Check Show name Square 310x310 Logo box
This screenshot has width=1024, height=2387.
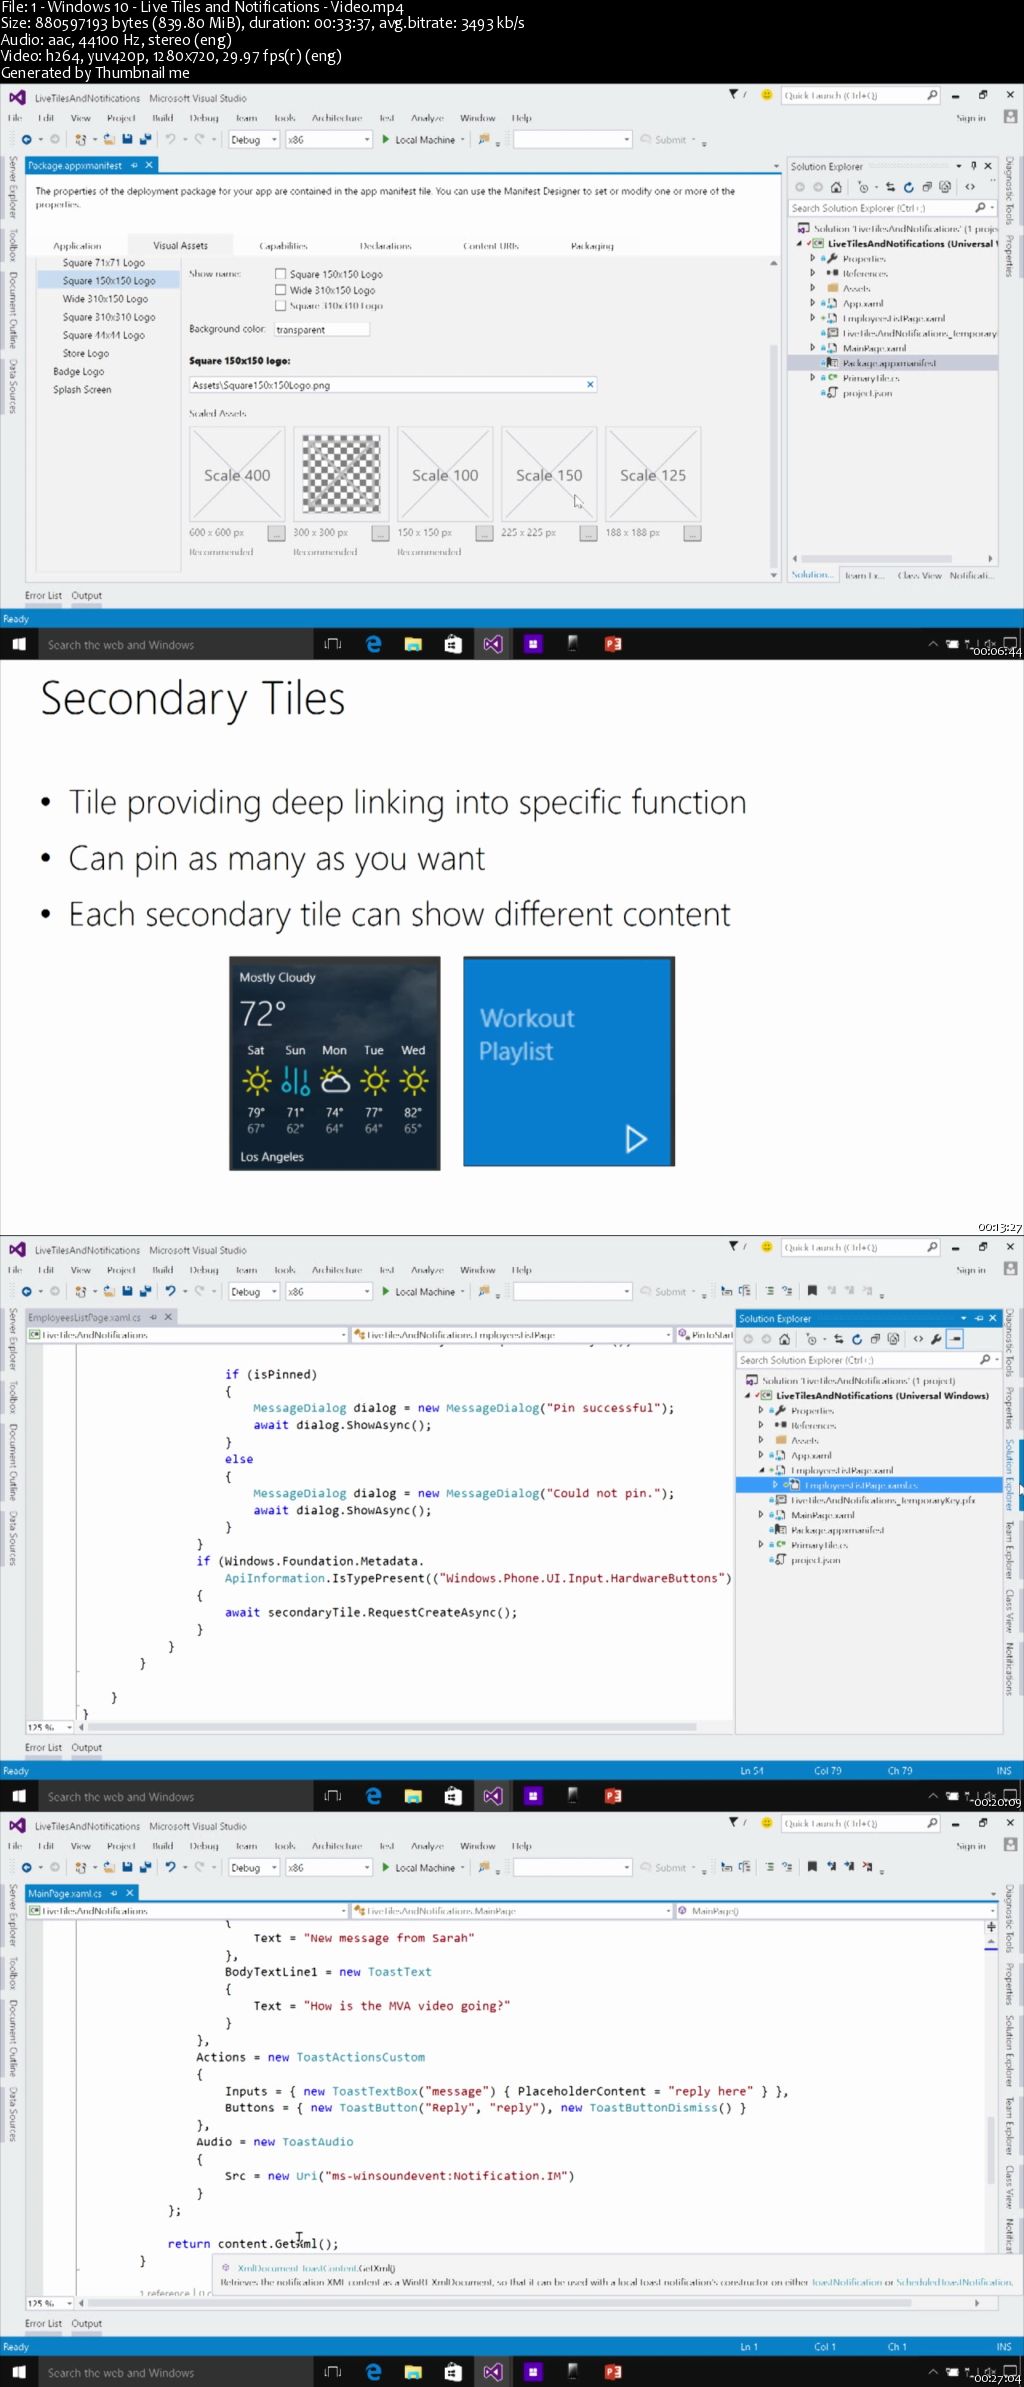click(x=281, y=306)
